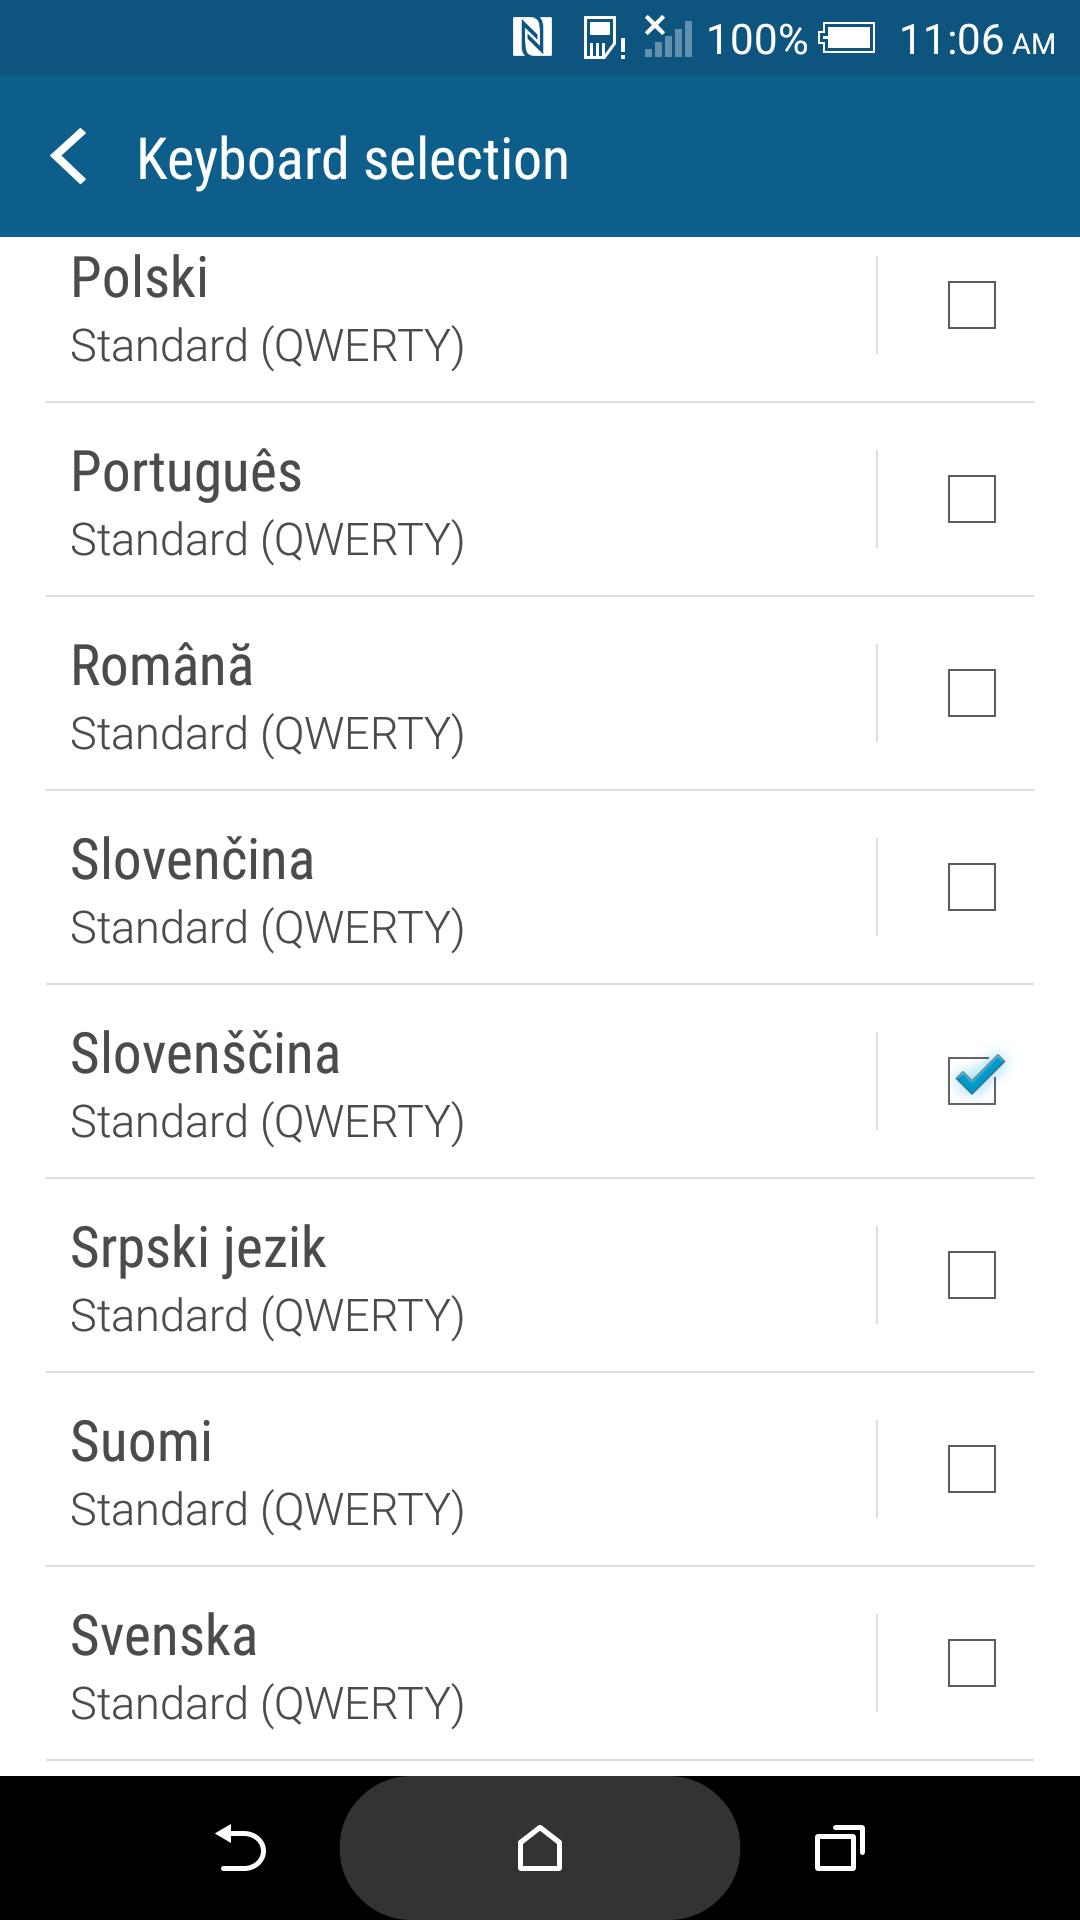Tap the Home navigation button
Image resolution: width=1080 pixels, height=1920 pixels.
540,1848
